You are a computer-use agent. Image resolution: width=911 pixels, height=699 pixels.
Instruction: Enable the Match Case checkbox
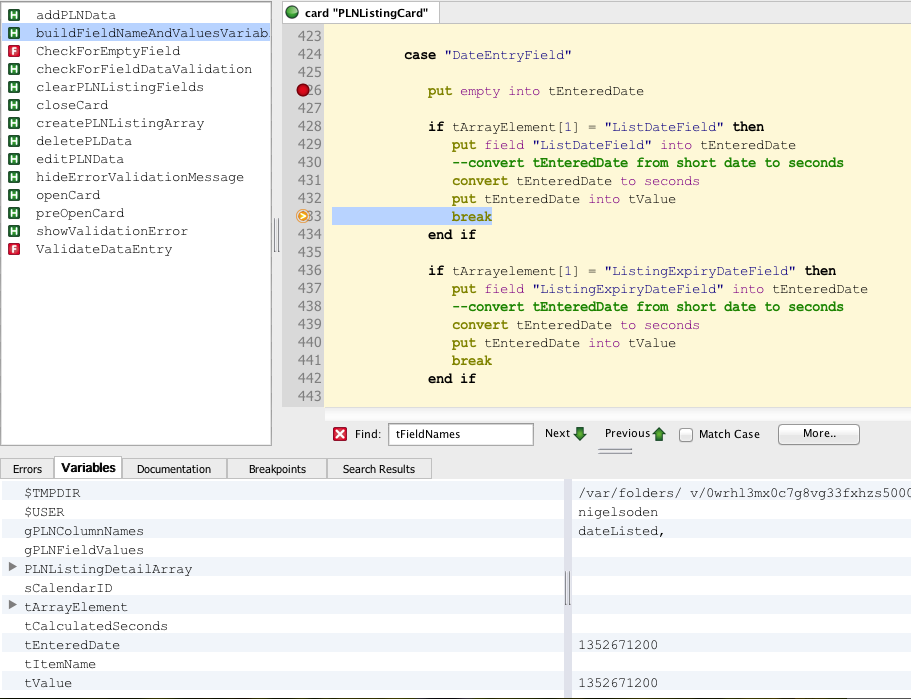coord(686,435)
